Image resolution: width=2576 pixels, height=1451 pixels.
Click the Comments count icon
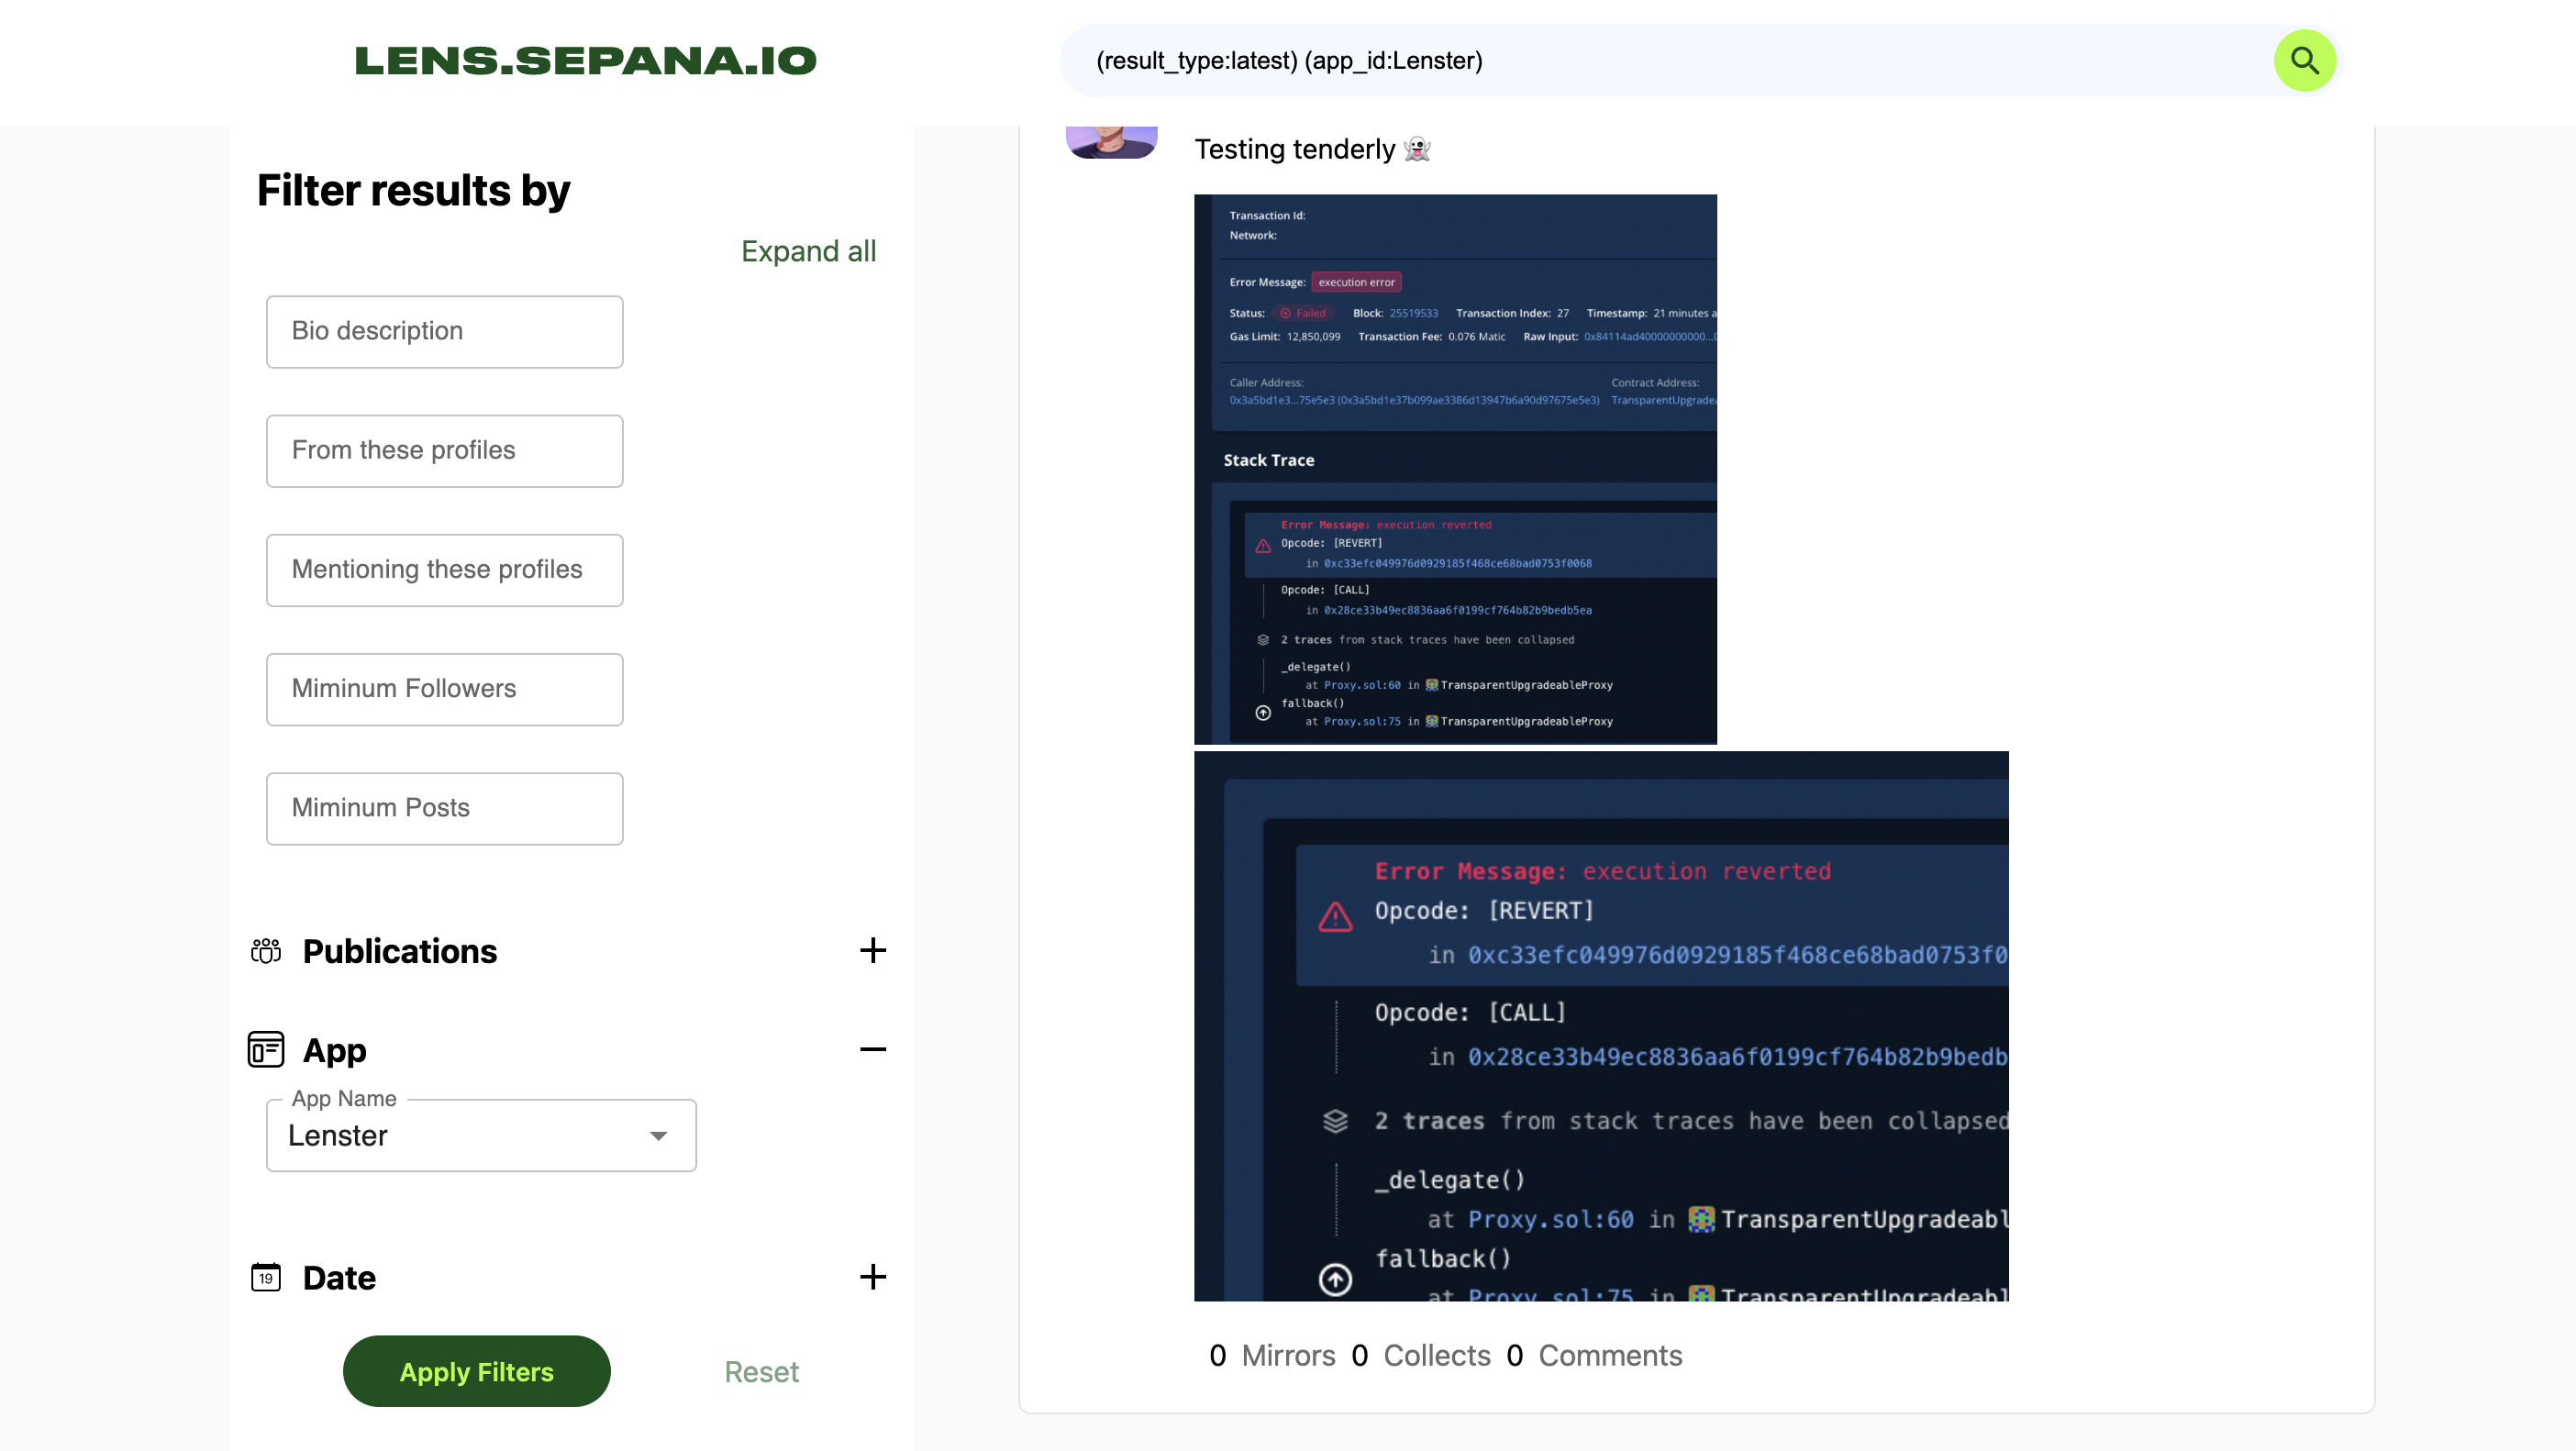(x=1515, y=1356)
